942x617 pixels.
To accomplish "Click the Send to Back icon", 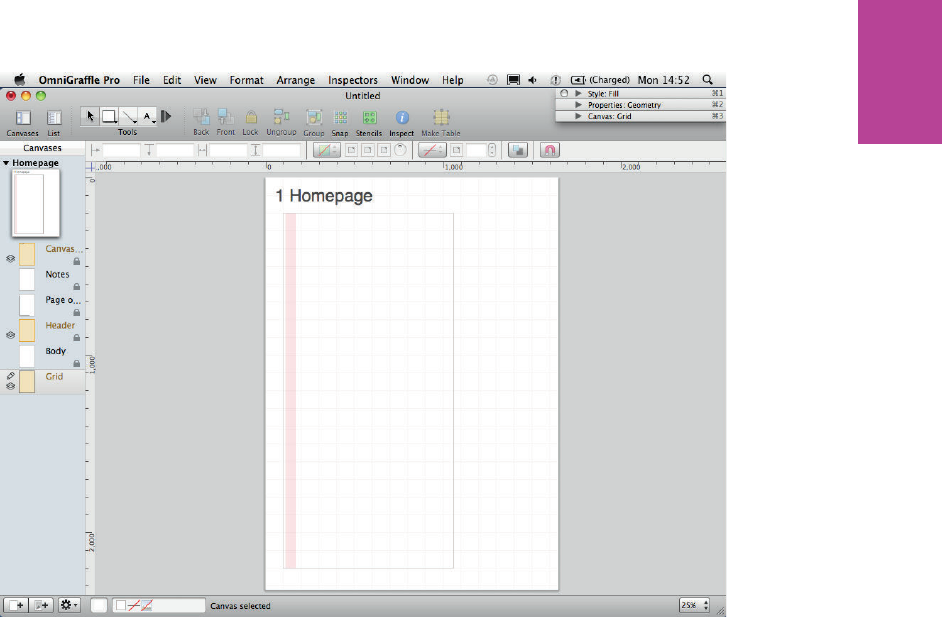I will pos(201,117).
